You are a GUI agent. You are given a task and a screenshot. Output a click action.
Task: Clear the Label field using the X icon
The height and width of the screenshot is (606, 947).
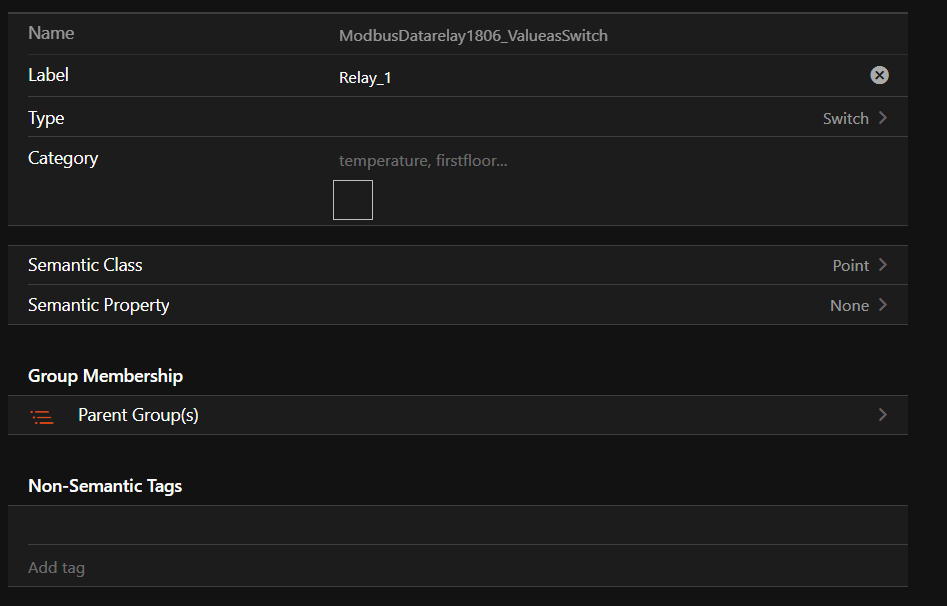coord(879,75)
